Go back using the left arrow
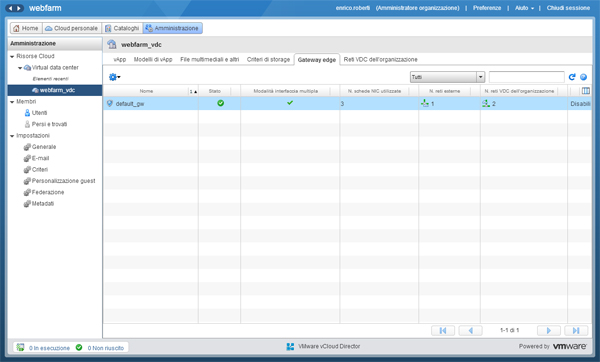Viewport: 600px width, 362px height. 10,8
